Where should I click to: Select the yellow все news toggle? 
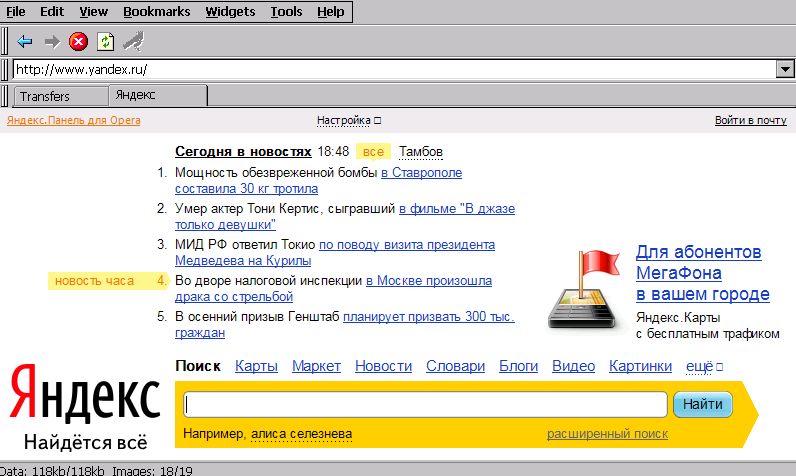373,152
